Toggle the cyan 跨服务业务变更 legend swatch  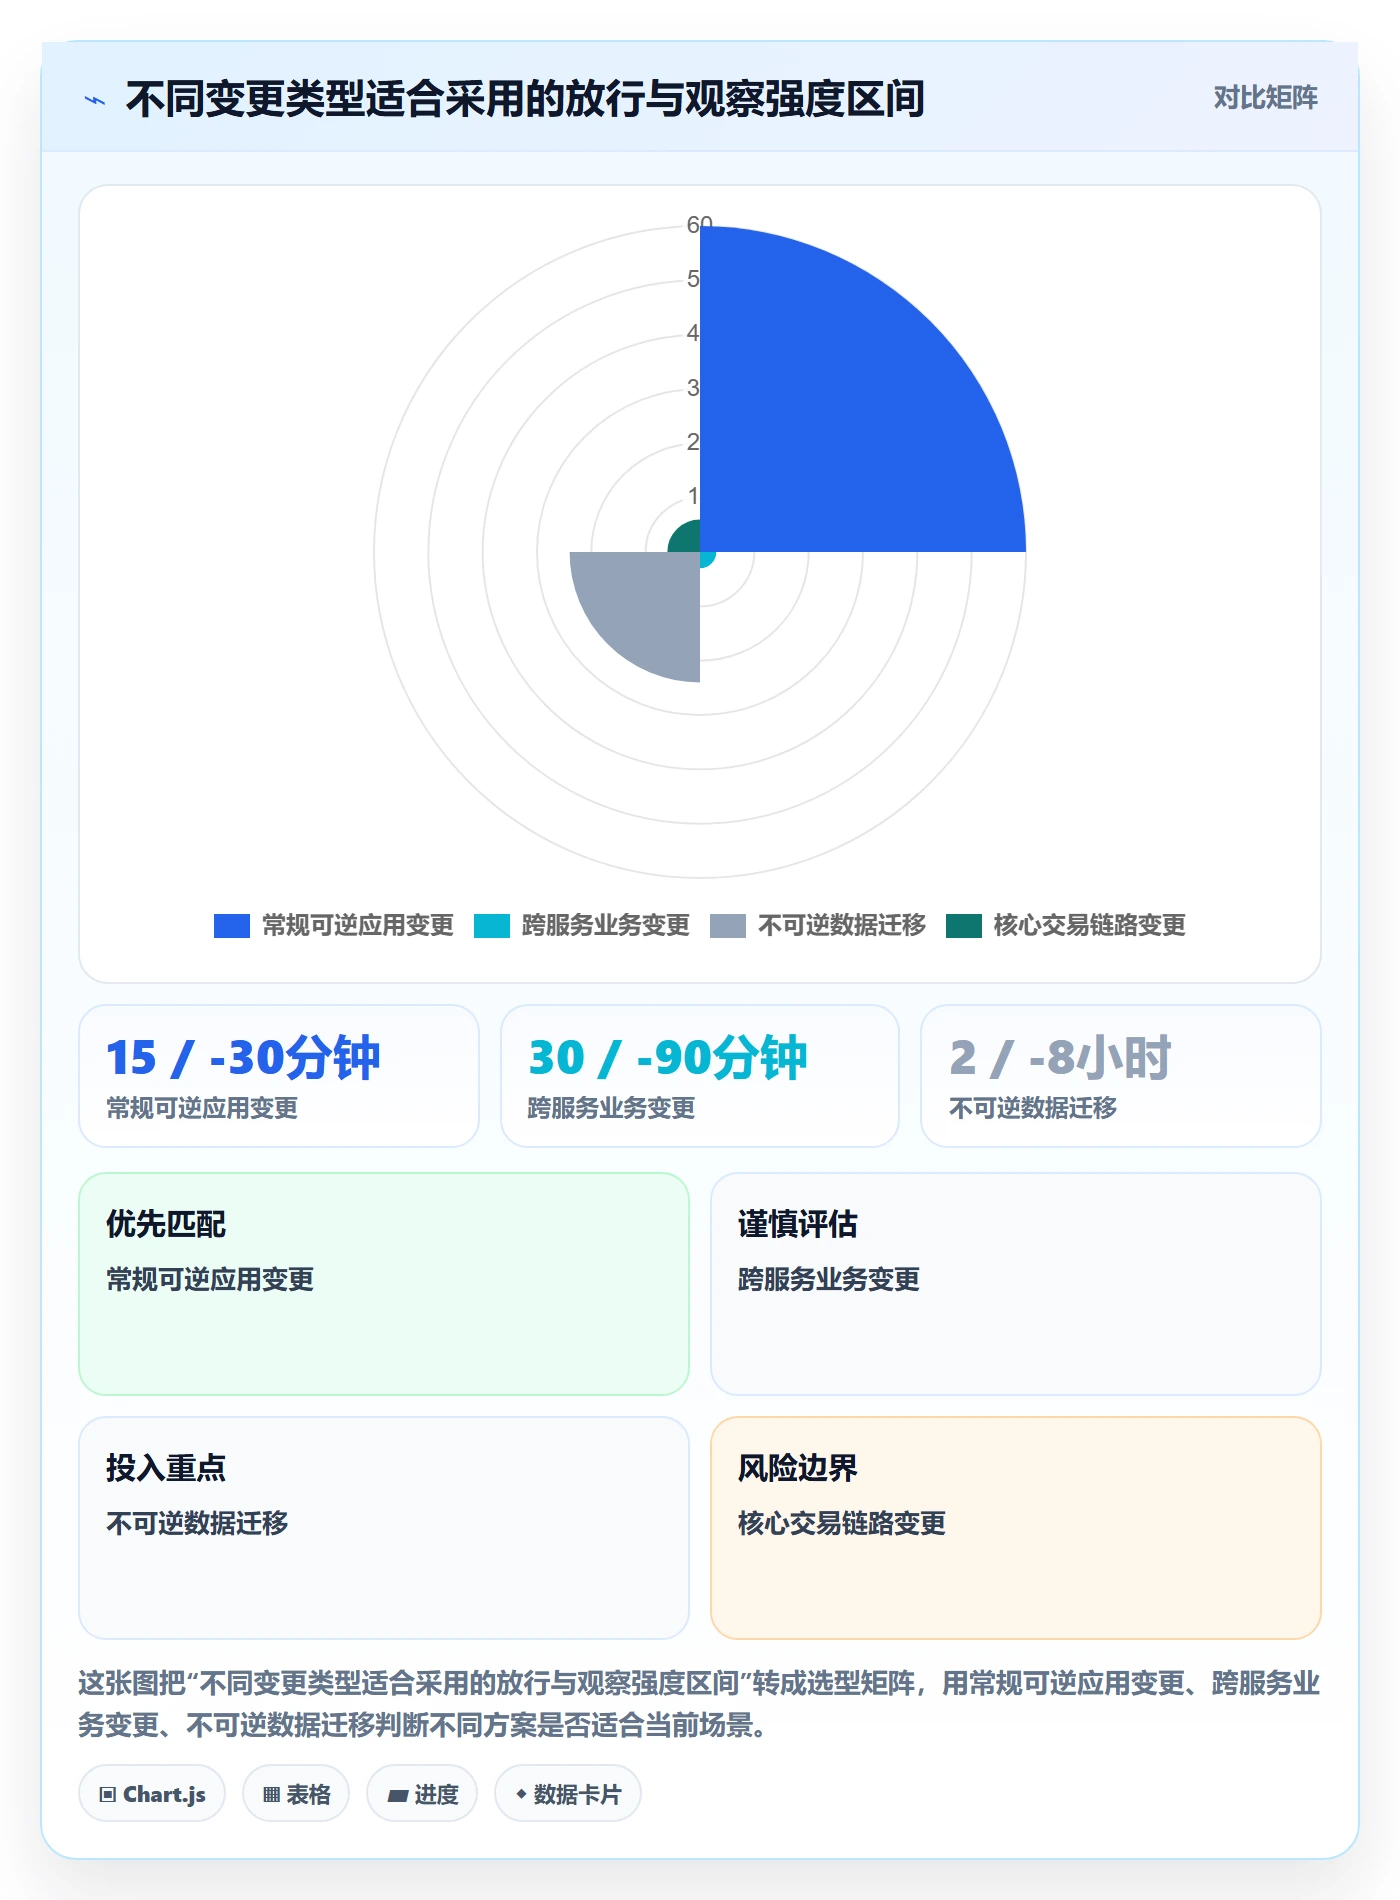coord(492,926)
